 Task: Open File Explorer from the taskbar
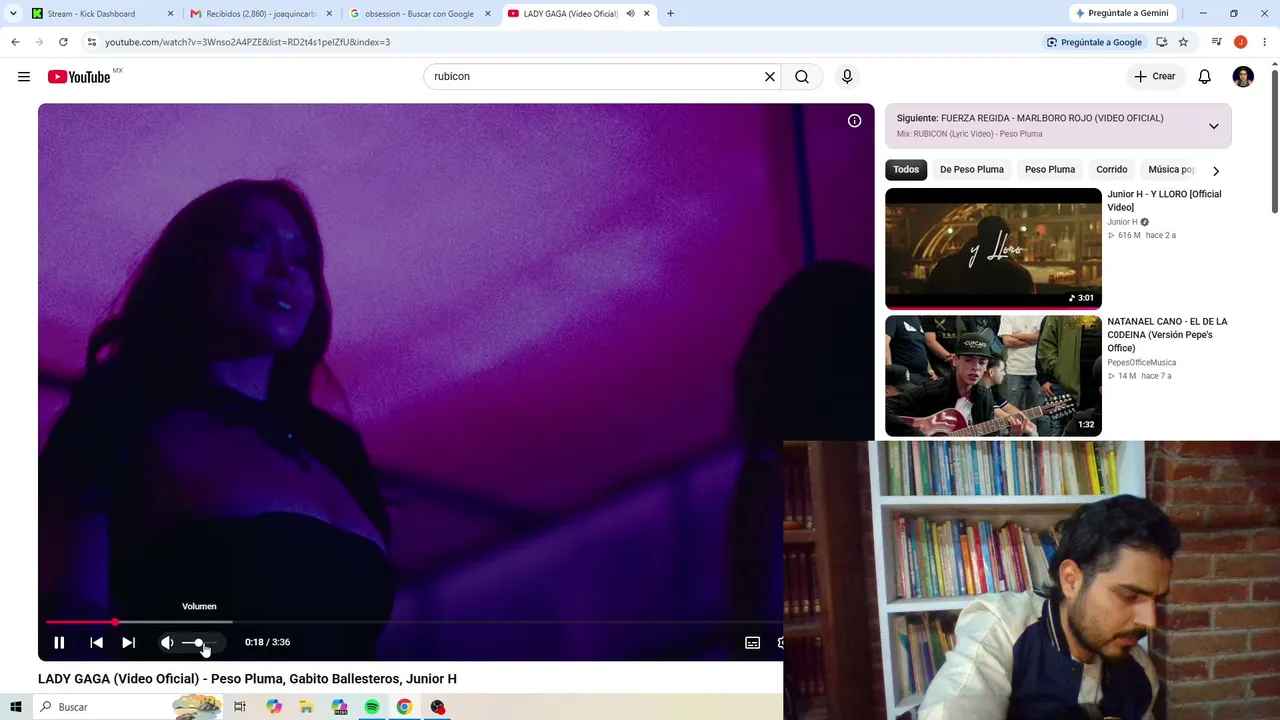tap(306, 707)
